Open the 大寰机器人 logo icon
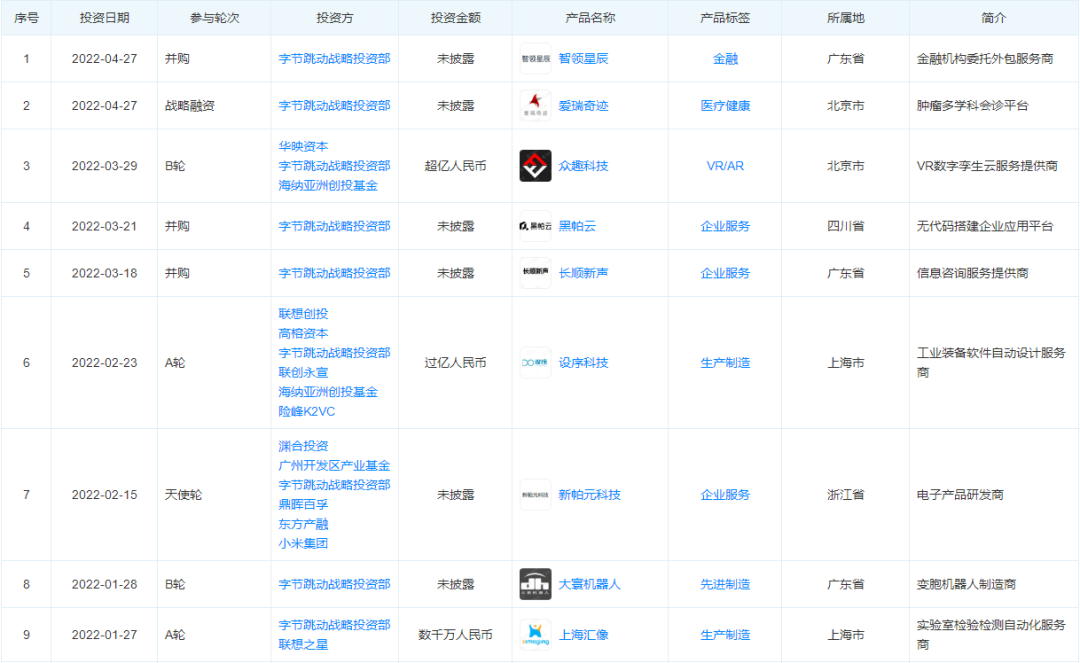The image size is (1080, 663). pyautogui.click(x=535, y=584)
